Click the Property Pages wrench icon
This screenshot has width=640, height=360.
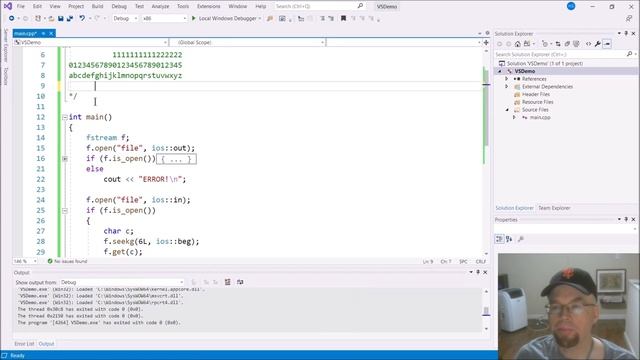pyautogui.click(x=521, y=239)
